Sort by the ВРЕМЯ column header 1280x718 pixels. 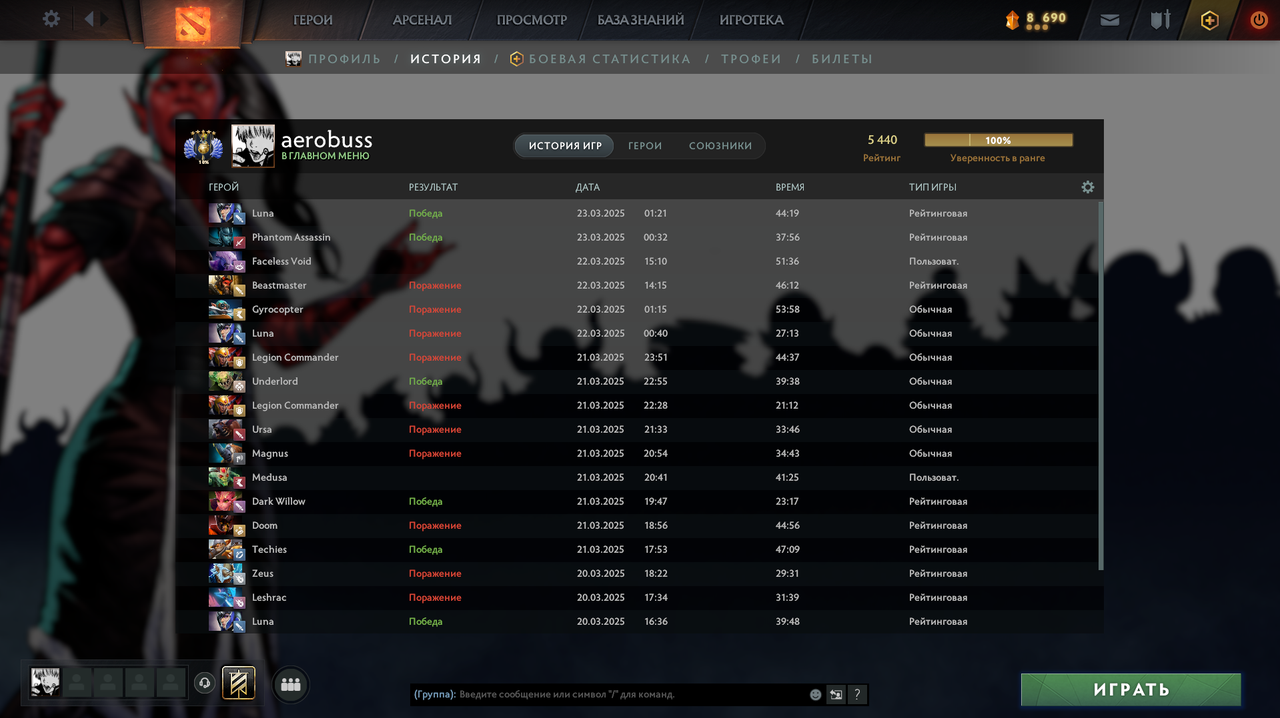pos(790,187)
